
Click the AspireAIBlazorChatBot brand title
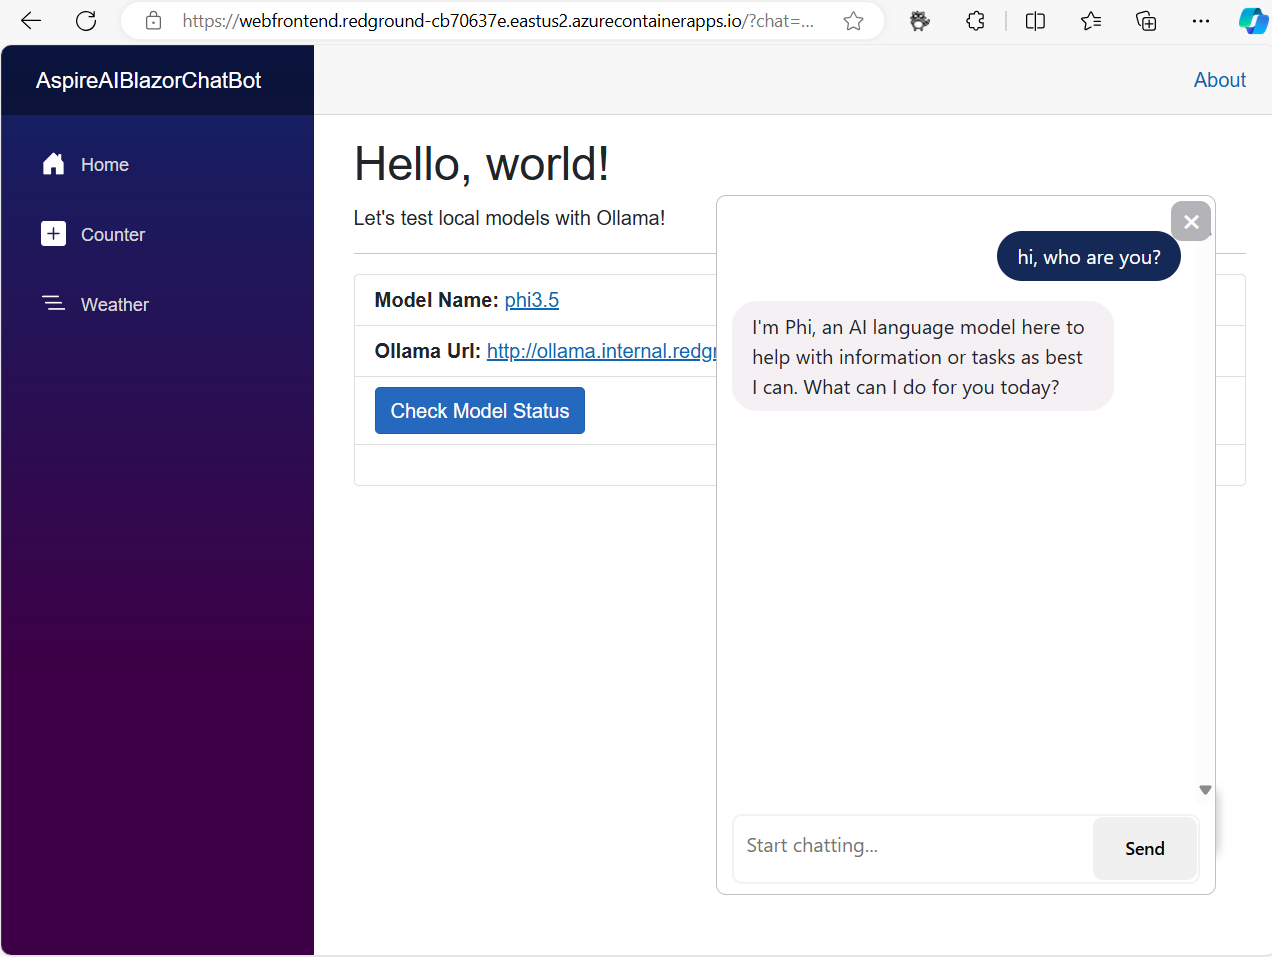[x=148, y=80]
